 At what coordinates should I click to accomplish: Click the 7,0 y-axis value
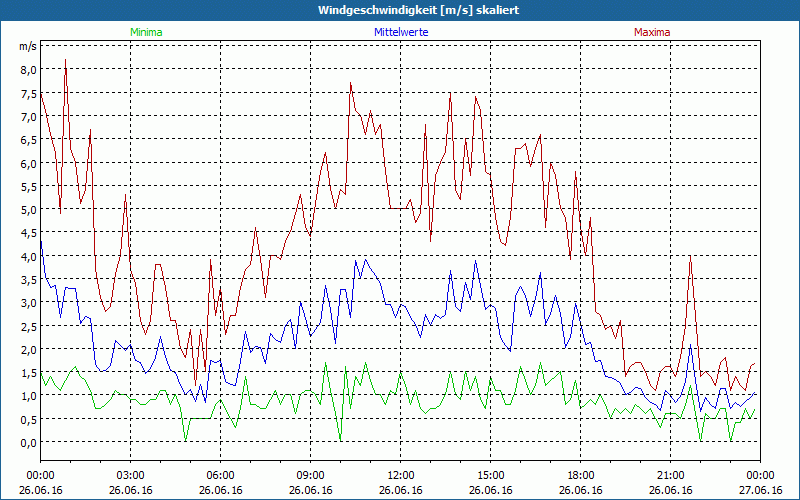(x=29, y=116)
